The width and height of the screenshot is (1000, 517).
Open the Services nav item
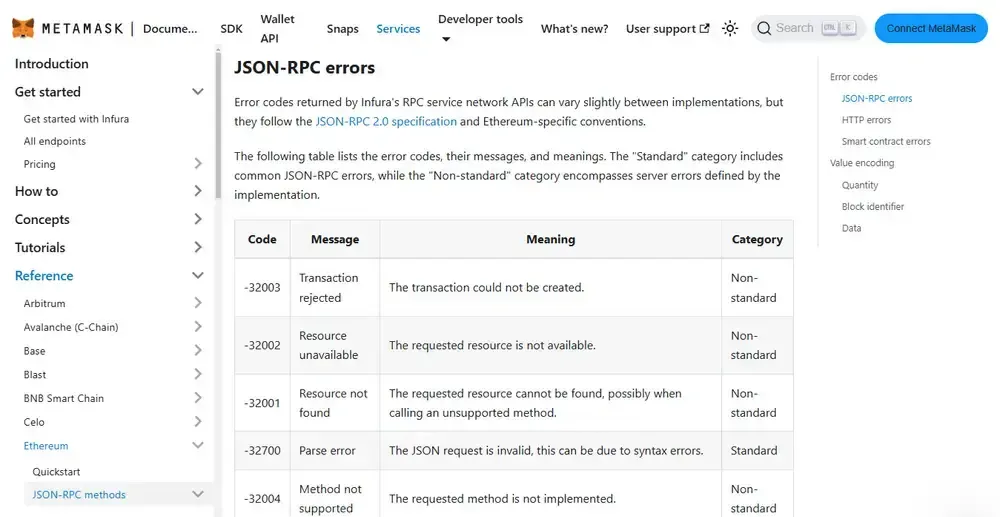click(x=398, y=29)
